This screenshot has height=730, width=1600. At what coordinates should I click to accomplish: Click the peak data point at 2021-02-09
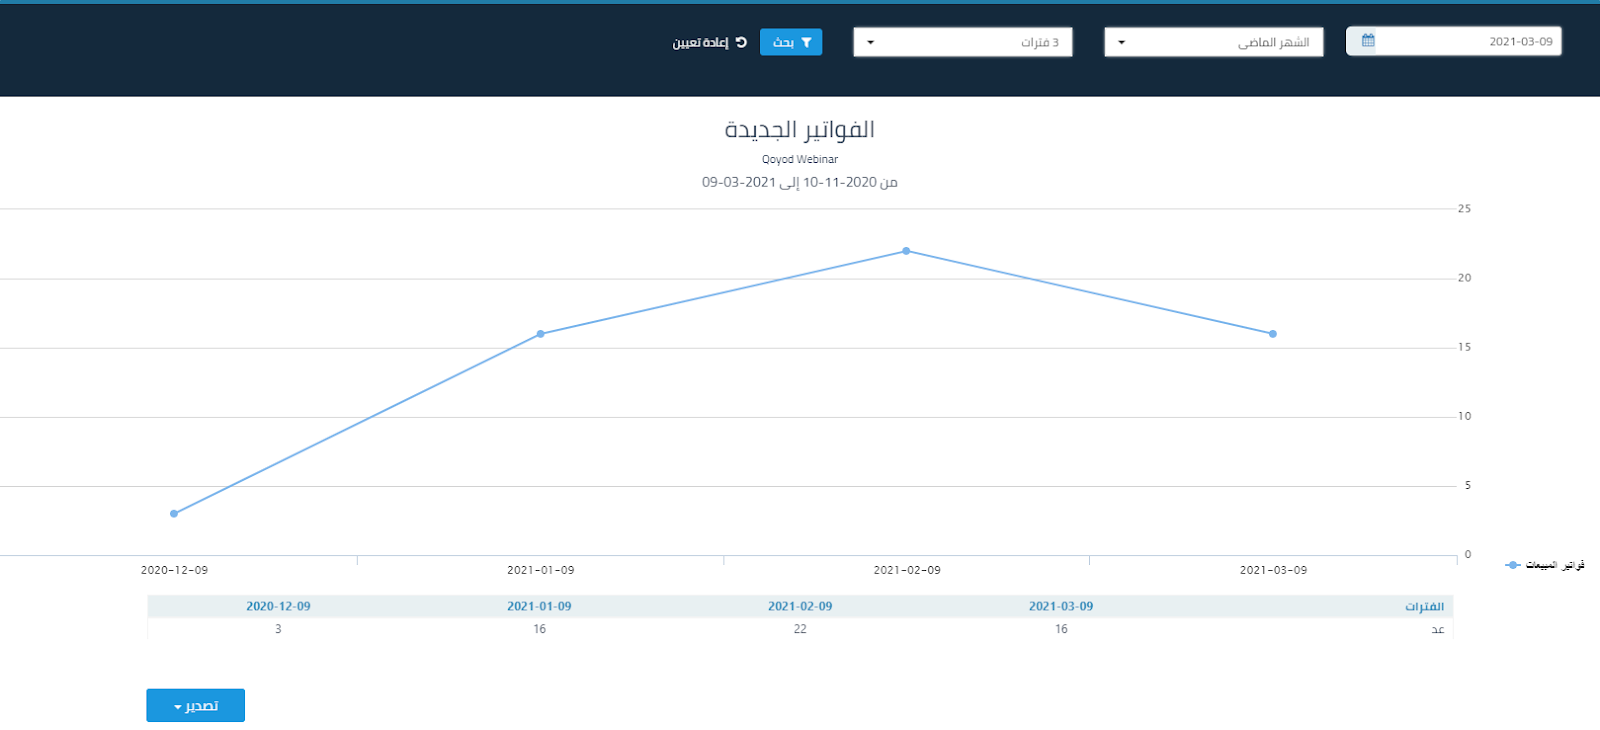pos(906,251)
